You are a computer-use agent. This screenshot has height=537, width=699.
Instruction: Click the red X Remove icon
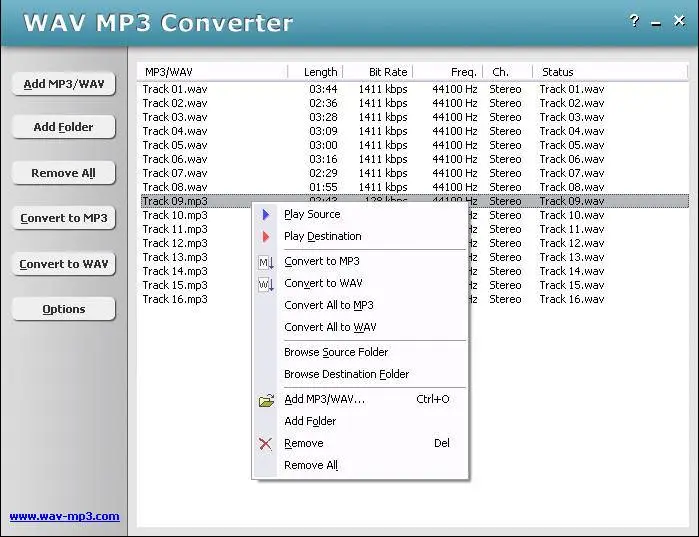point(265,443)
